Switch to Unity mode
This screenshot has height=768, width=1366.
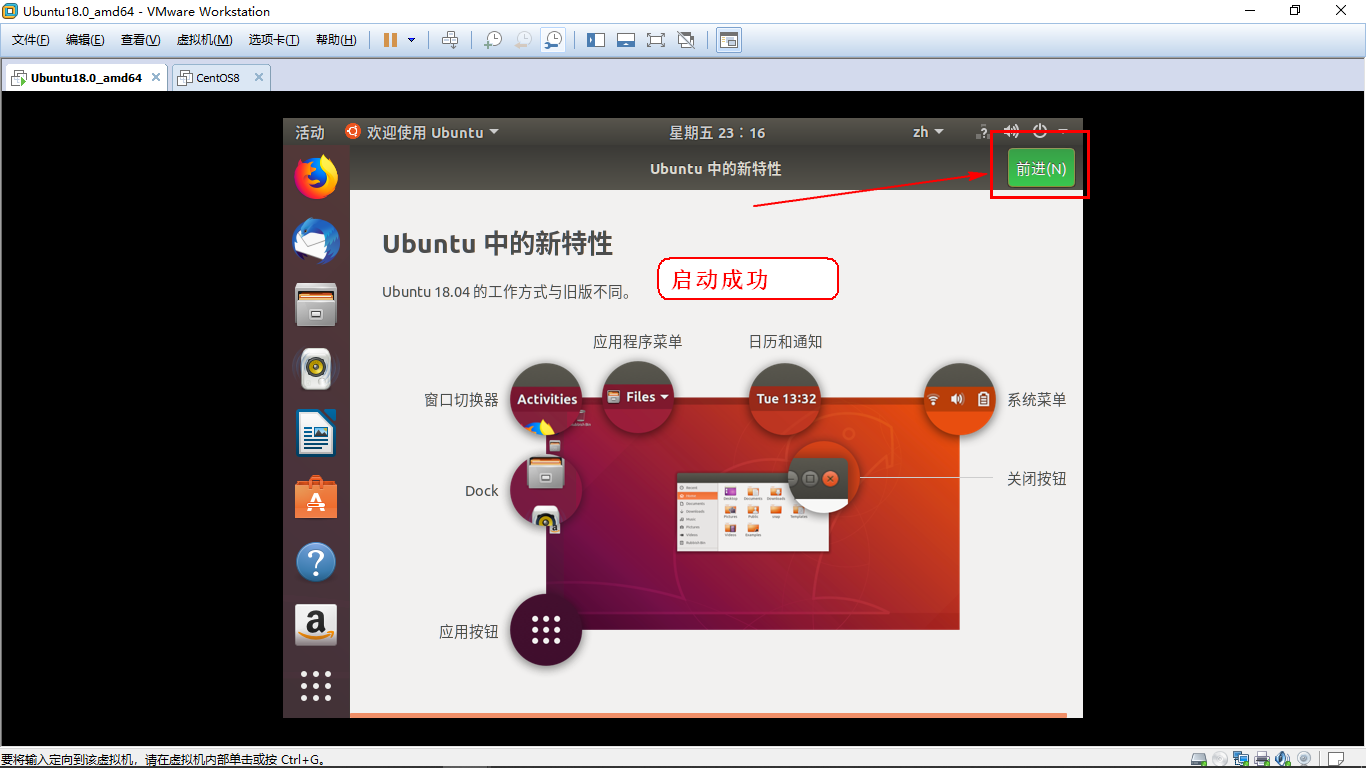tap(686, 40)
